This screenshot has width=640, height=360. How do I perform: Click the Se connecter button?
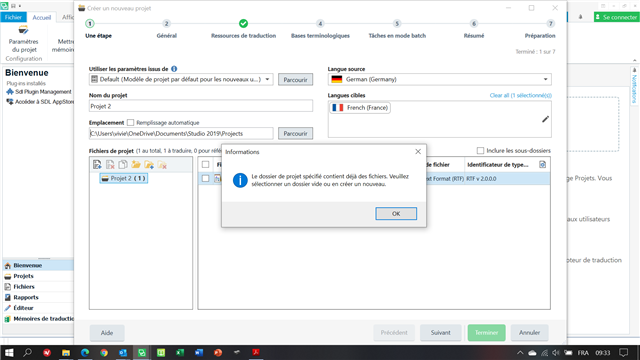click(x=616, y=17)
